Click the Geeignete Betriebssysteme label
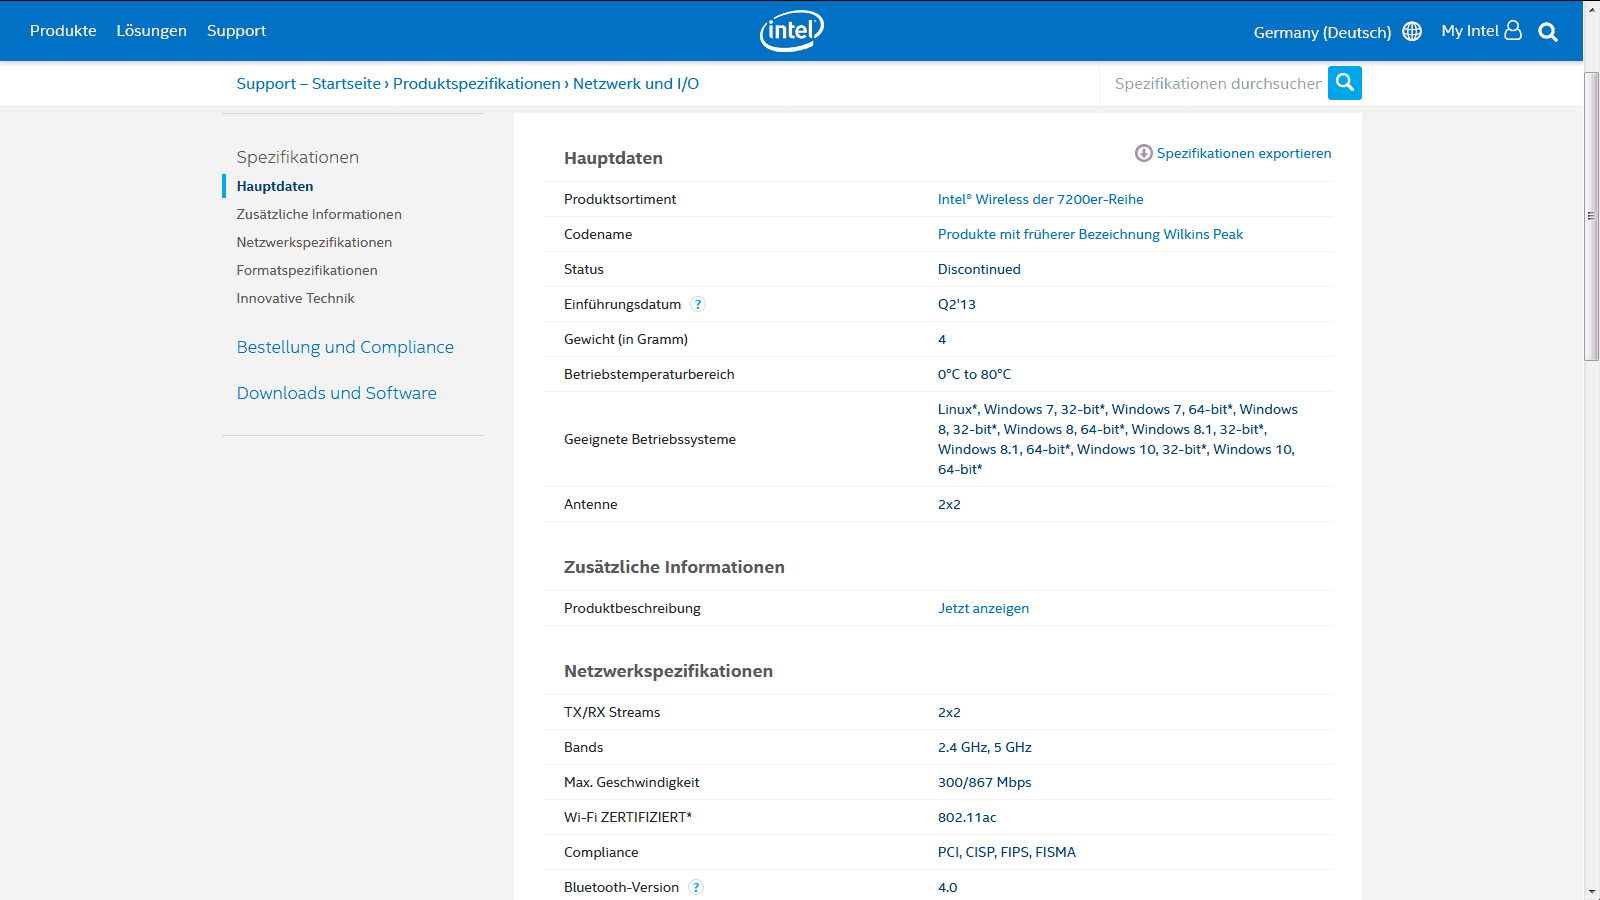 650,439
